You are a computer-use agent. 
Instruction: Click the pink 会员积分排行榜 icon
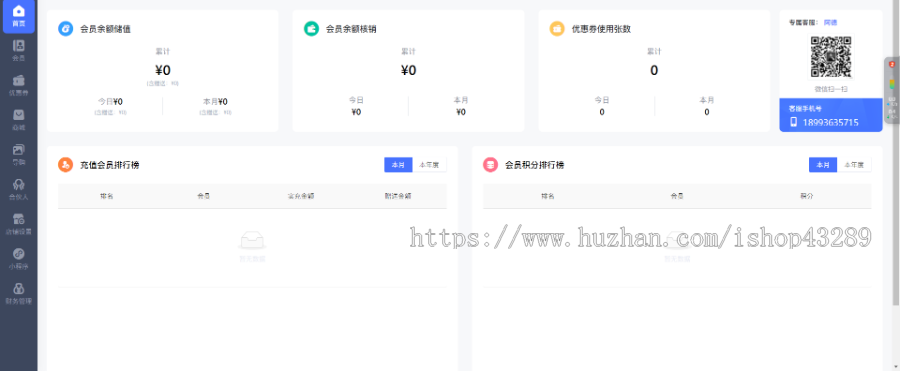[x=490, y=165]
